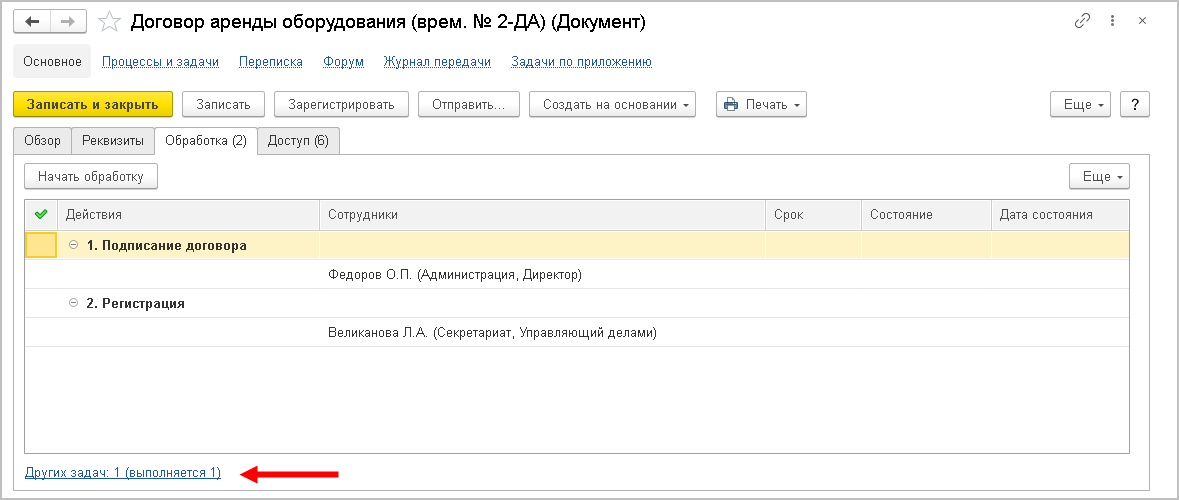Expand the top Еще menu

point(1081,105)
